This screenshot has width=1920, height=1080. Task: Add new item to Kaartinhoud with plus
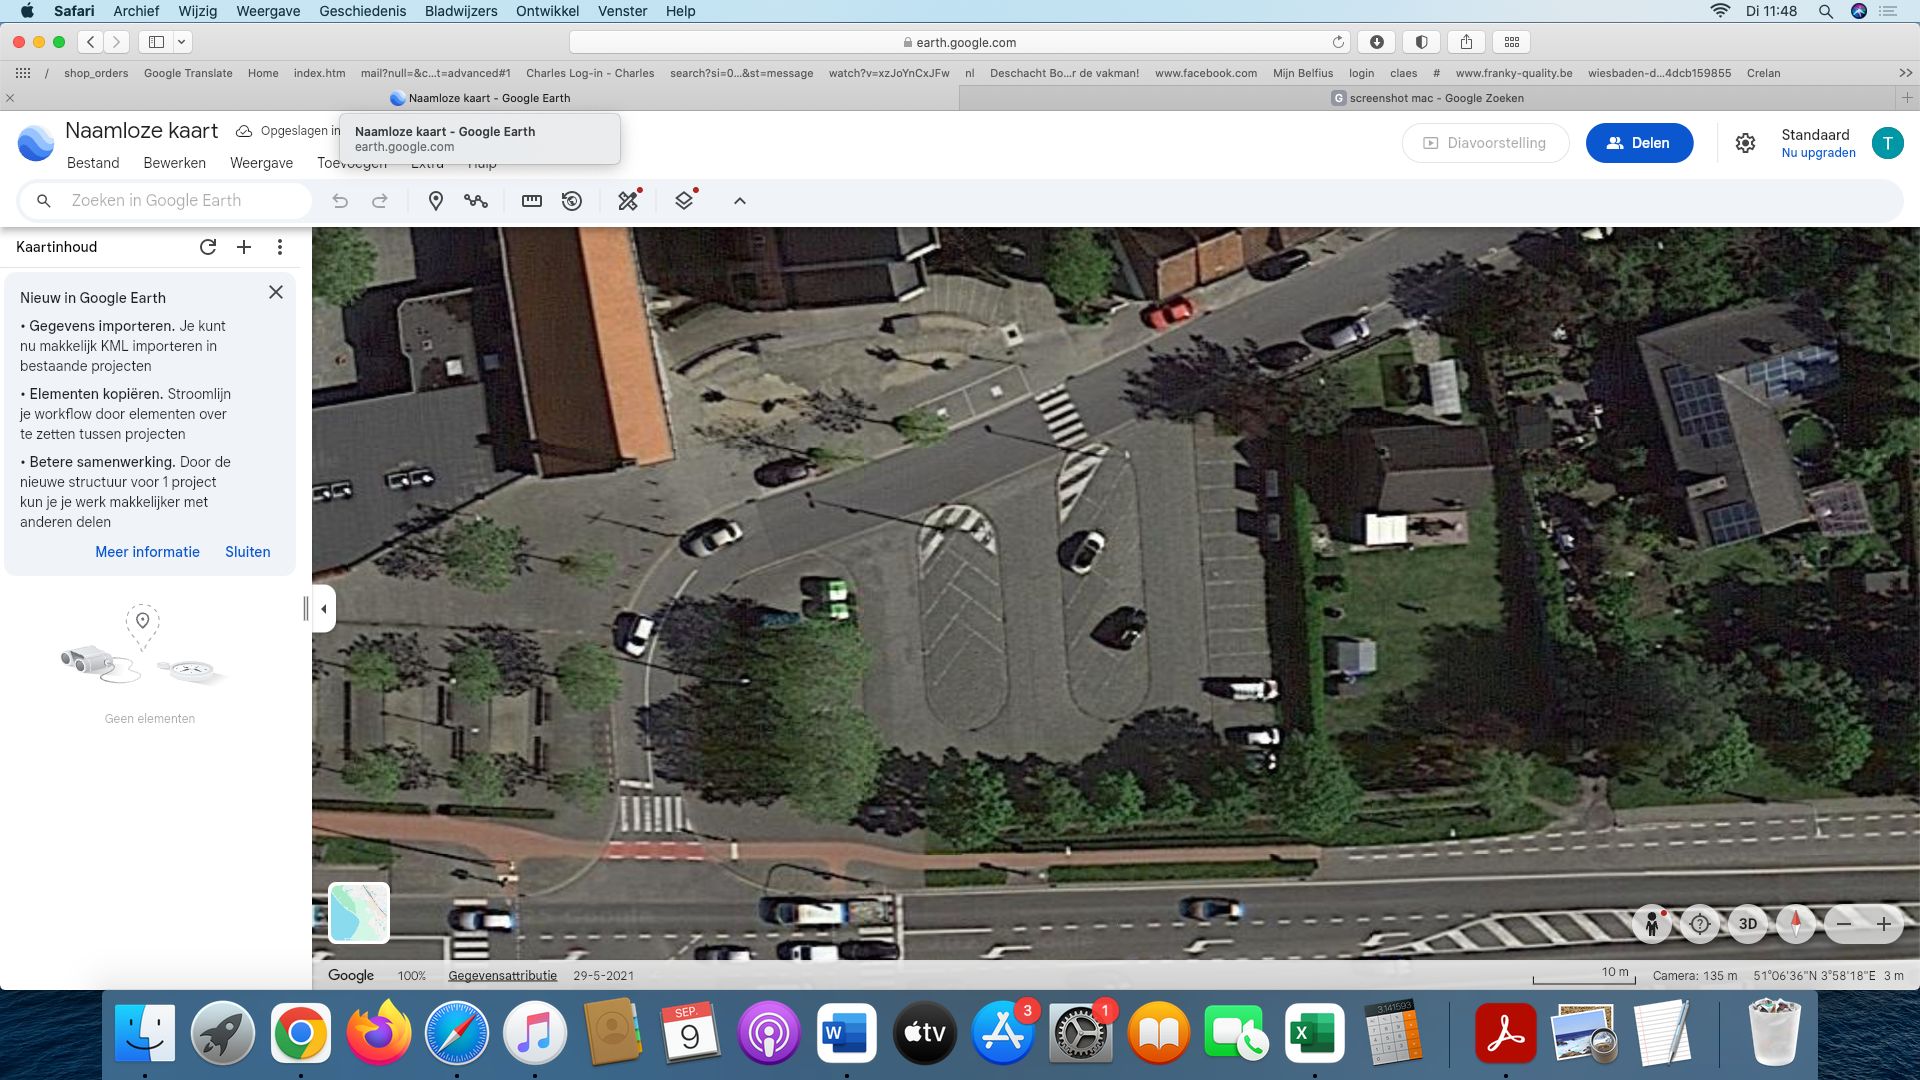point(244,247)
